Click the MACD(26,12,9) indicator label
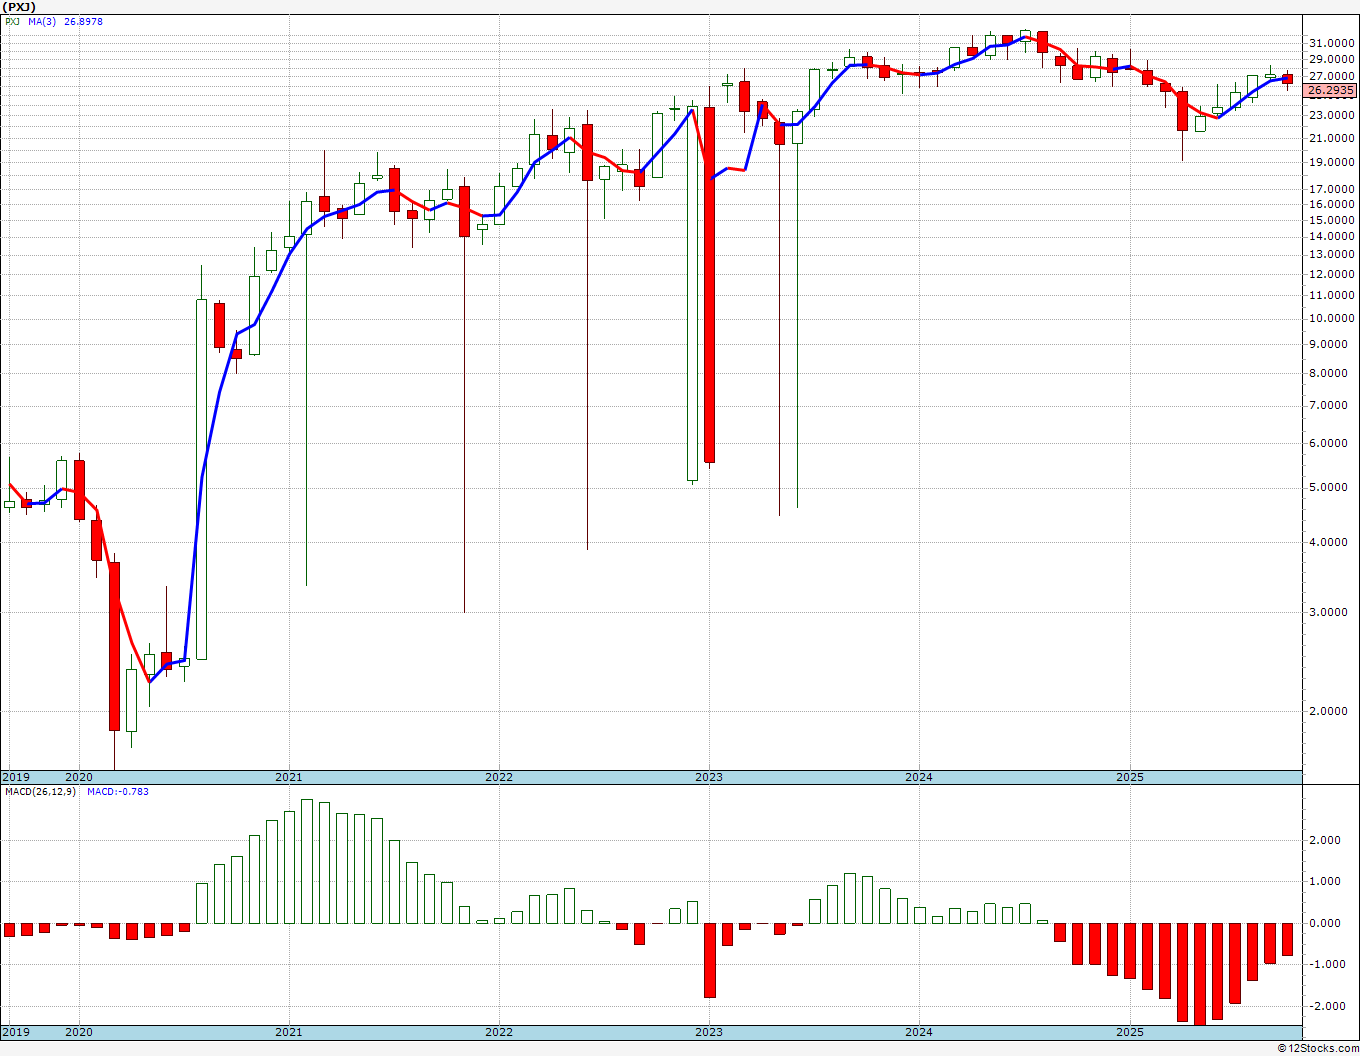Image resolution: width=1360 pixels, height=1056 pixels. [40, 792]
